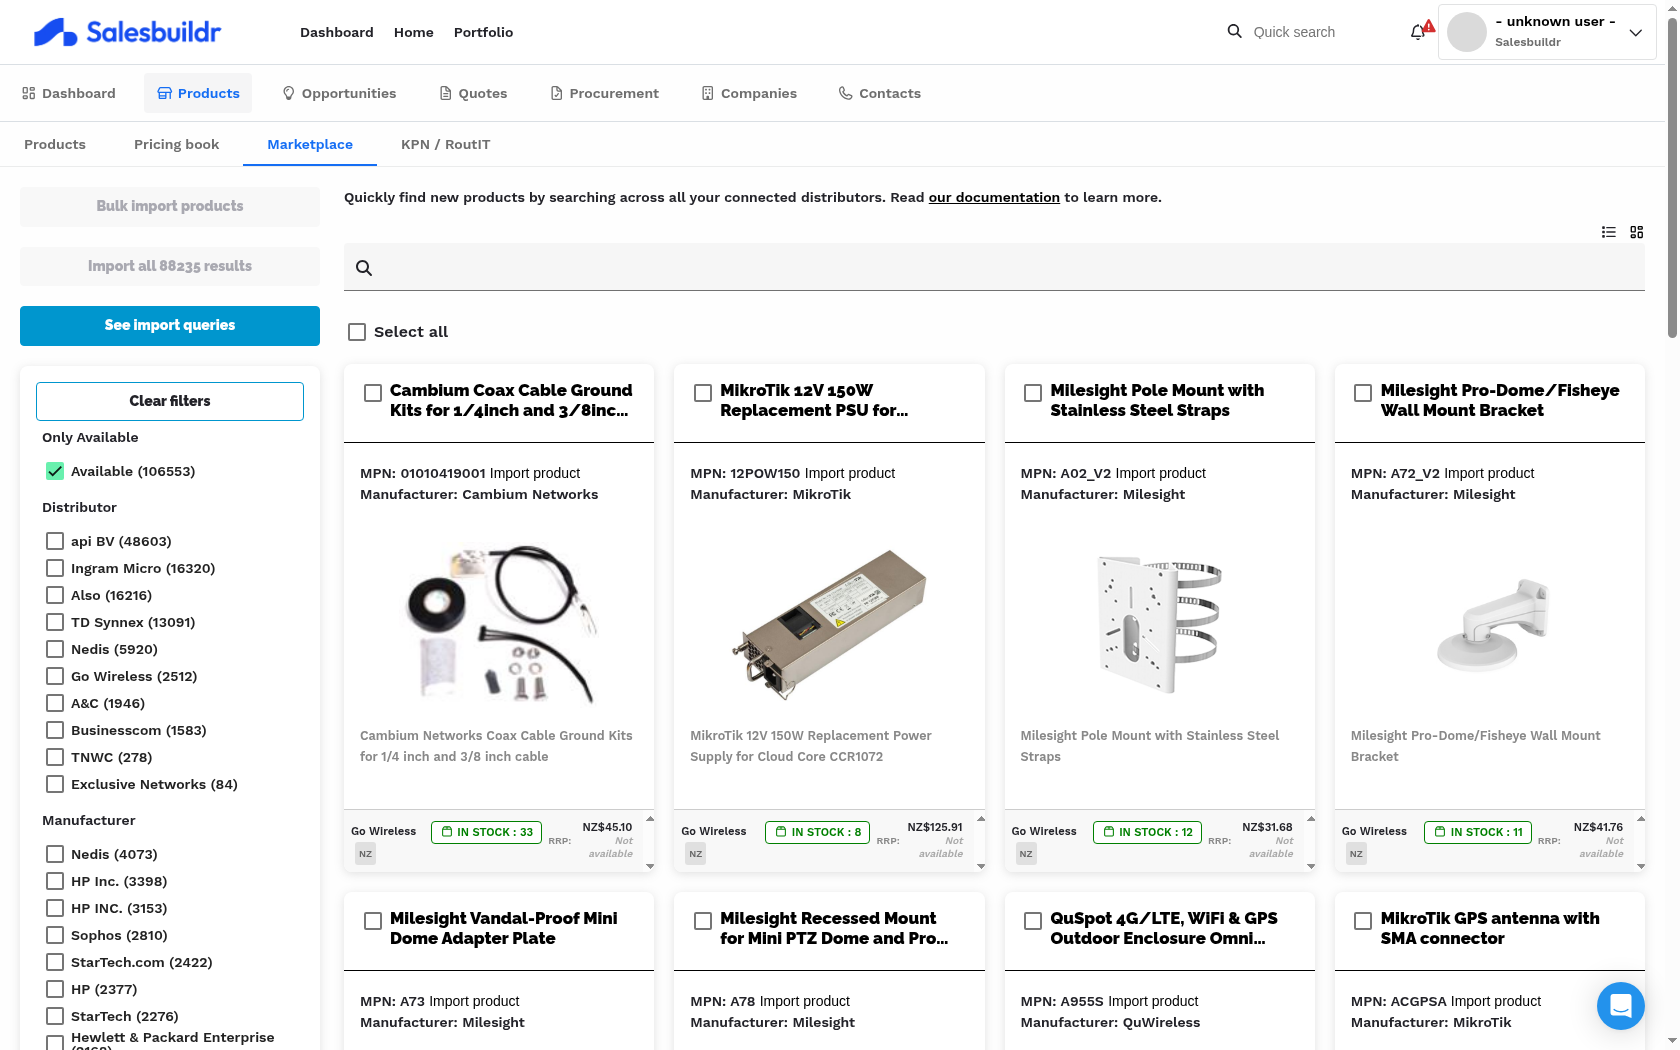Click the Procurement document icon
This screenshot has height=1050, width=1680.
tap(557, 93)
